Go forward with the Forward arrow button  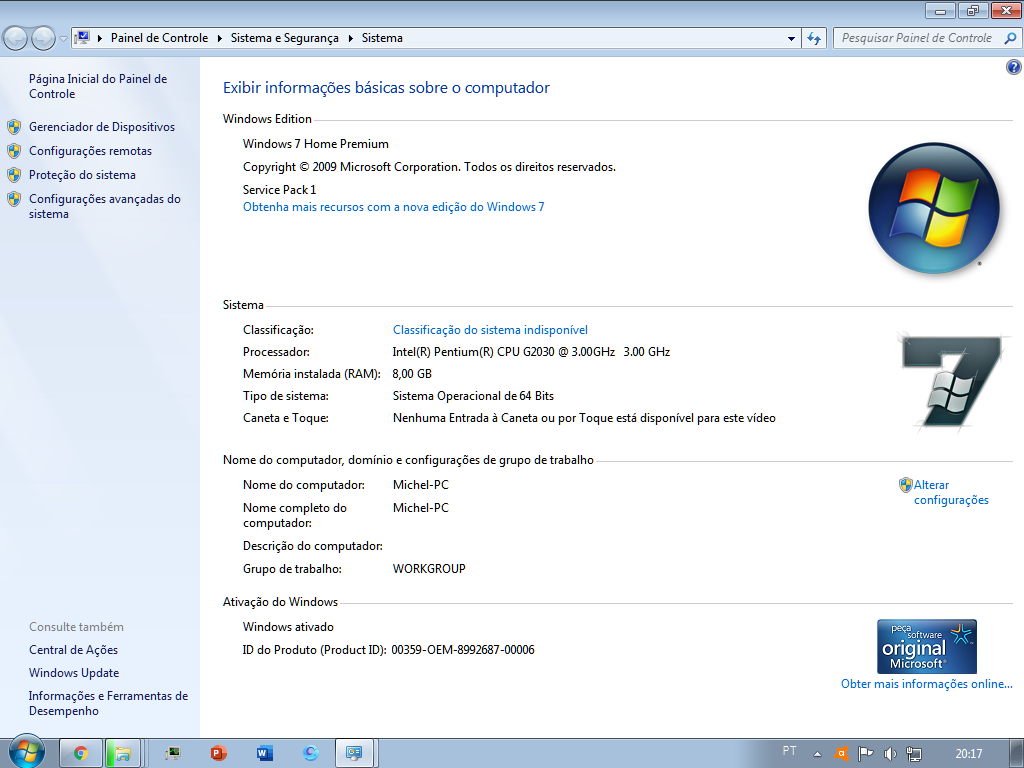coord(43,38)
